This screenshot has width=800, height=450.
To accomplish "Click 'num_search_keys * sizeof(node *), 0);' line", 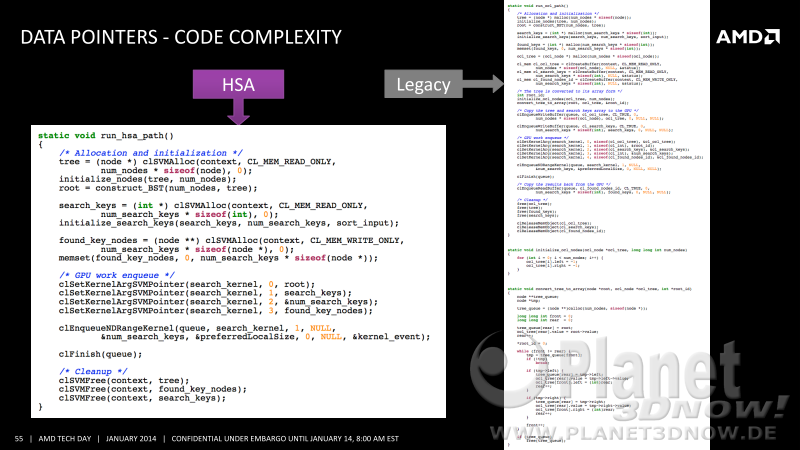I will tap(197, 249).
